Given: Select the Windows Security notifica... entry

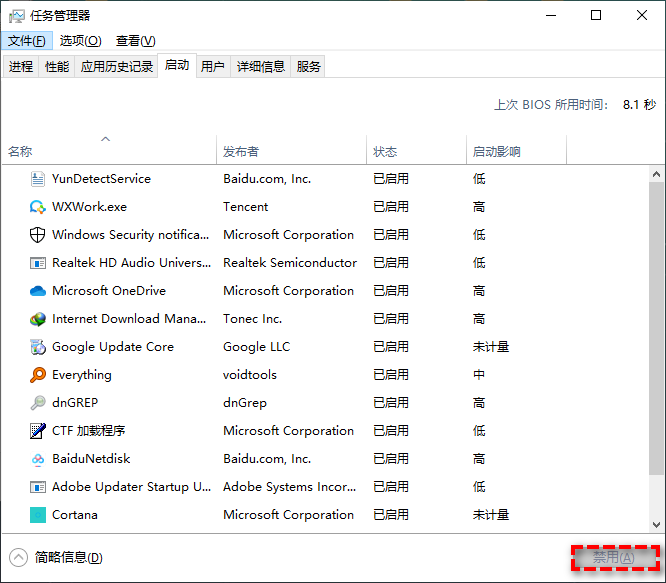Looking at the screenshot, I should pyautogui.click(x=130, y=235).
